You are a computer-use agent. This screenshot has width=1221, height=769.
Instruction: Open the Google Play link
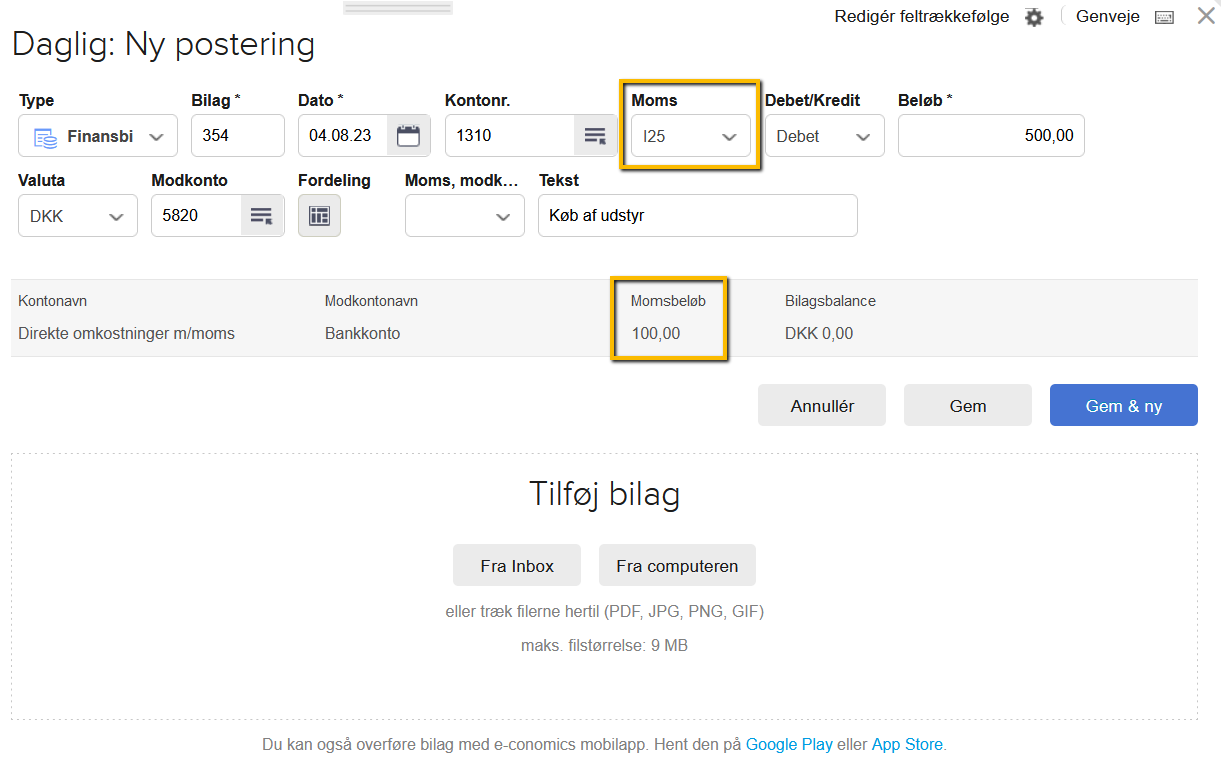click(x=789, y=745)
